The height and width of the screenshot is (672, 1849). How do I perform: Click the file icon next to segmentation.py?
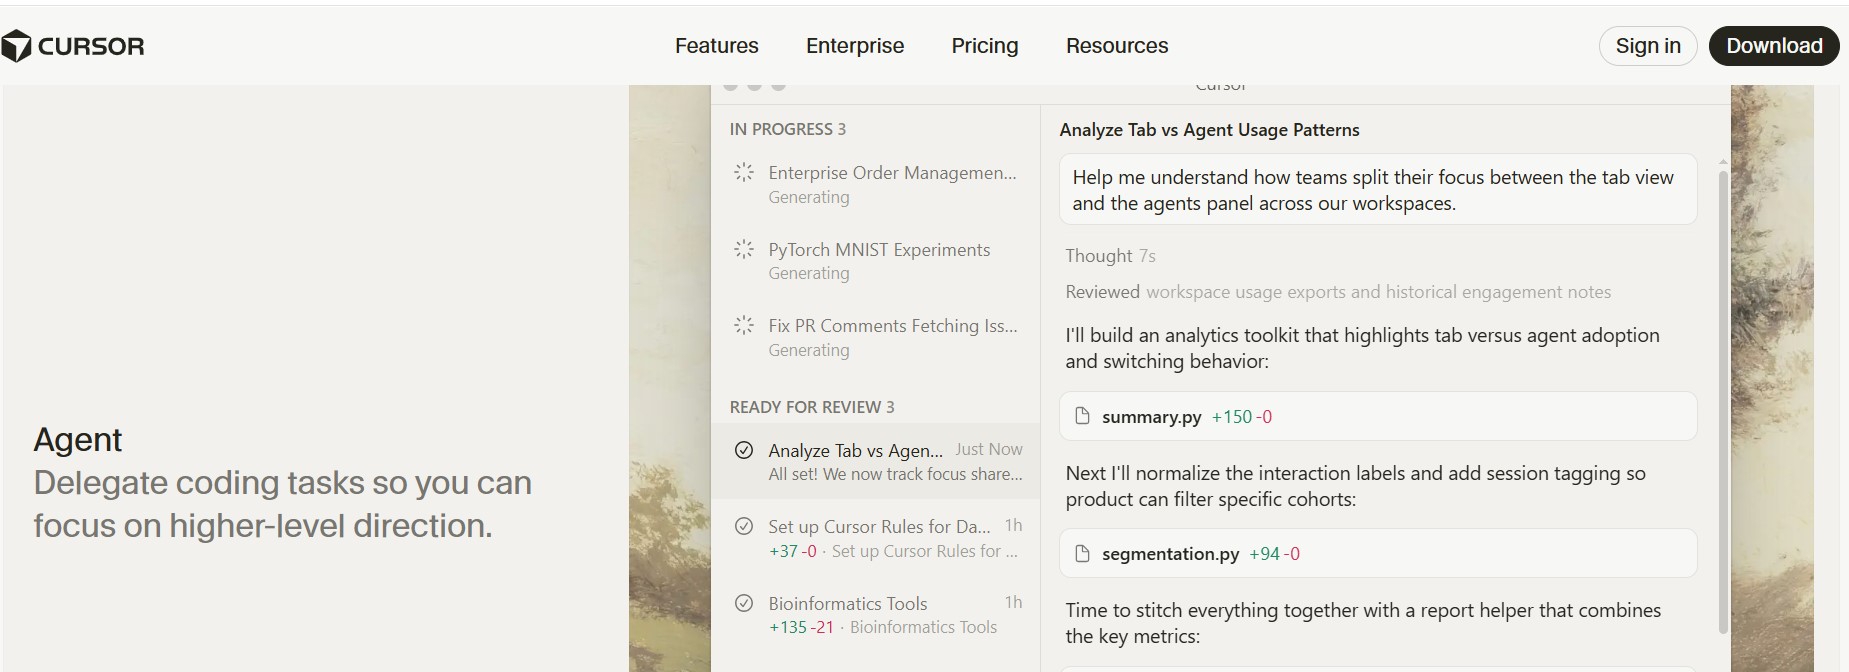1082,553
